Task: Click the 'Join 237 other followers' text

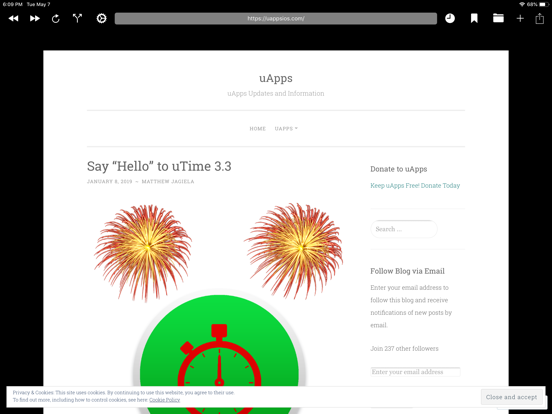Action: click(404, 349)
